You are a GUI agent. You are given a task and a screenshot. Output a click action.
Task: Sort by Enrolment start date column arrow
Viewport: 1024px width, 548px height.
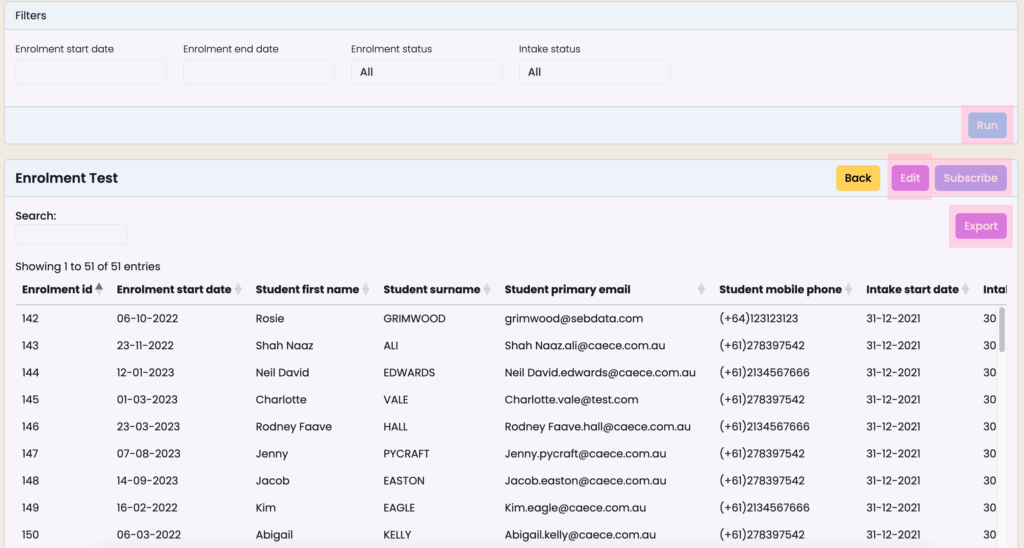238,289
